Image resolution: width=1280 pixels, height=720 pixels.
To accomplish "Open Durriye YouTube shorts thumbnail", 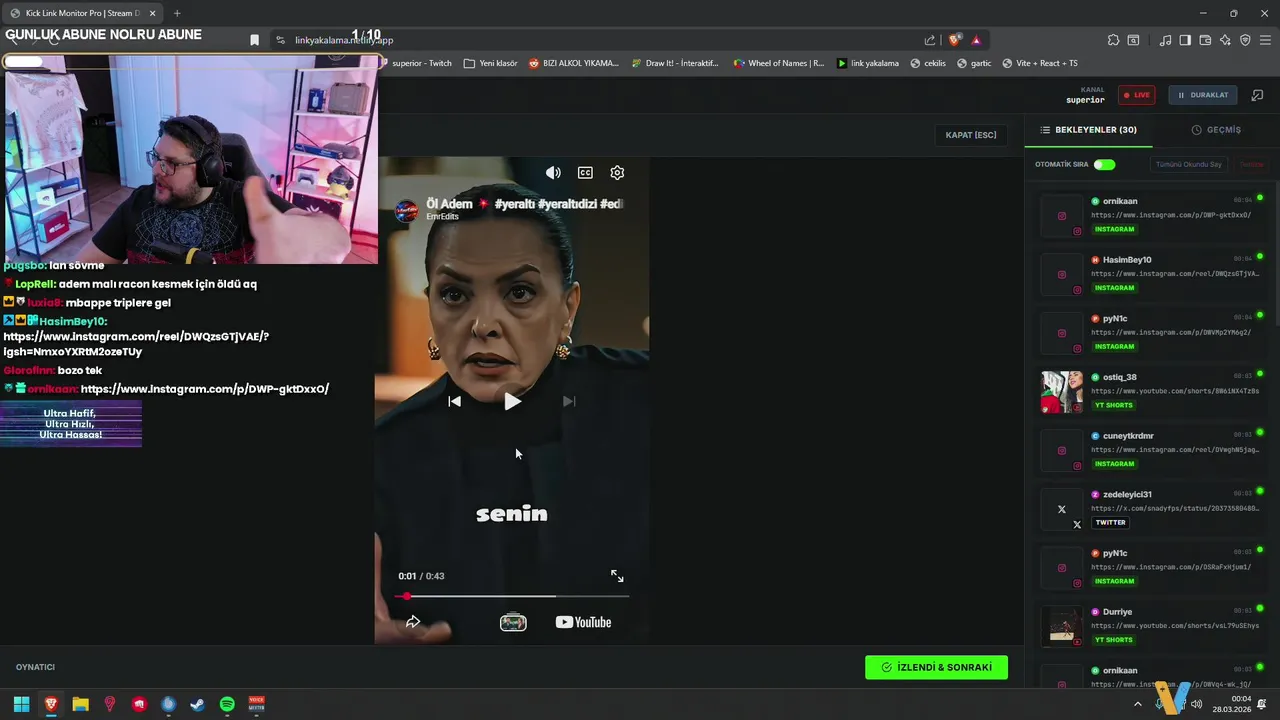I will [1061, 626].
